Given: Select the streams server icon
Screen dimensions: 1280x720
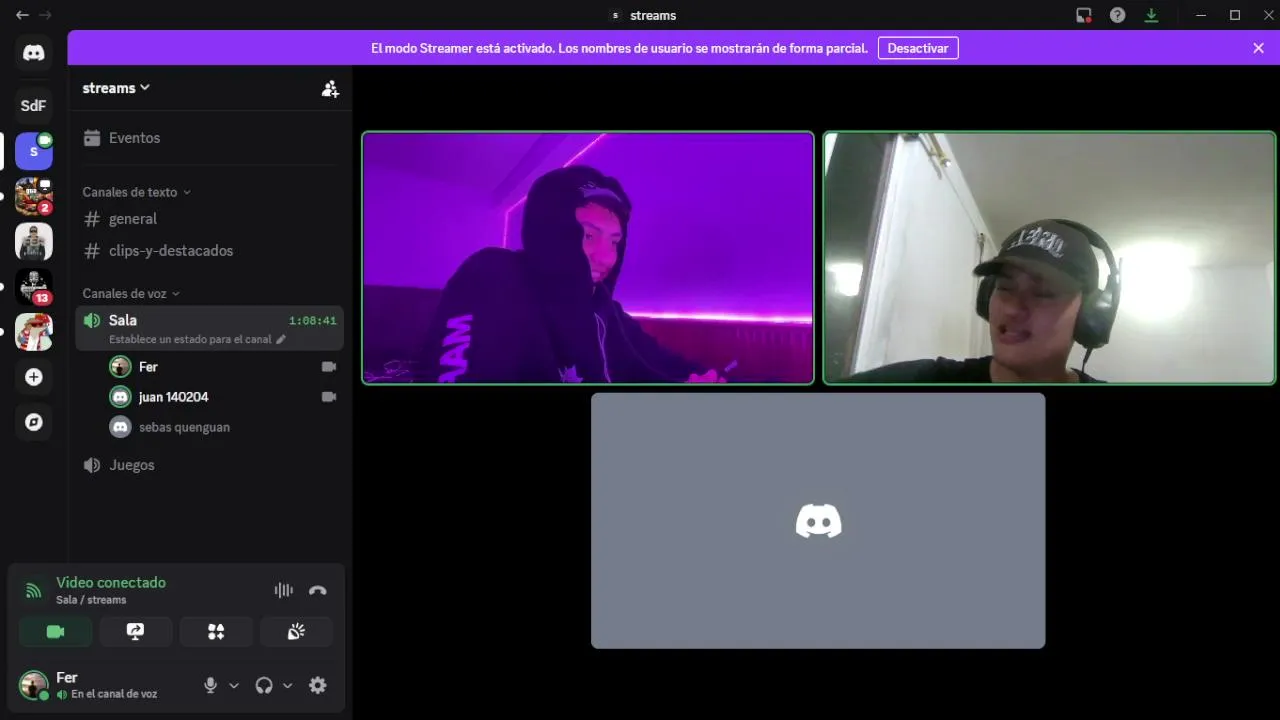Looking at the screenshot, I should click(34, 151).
